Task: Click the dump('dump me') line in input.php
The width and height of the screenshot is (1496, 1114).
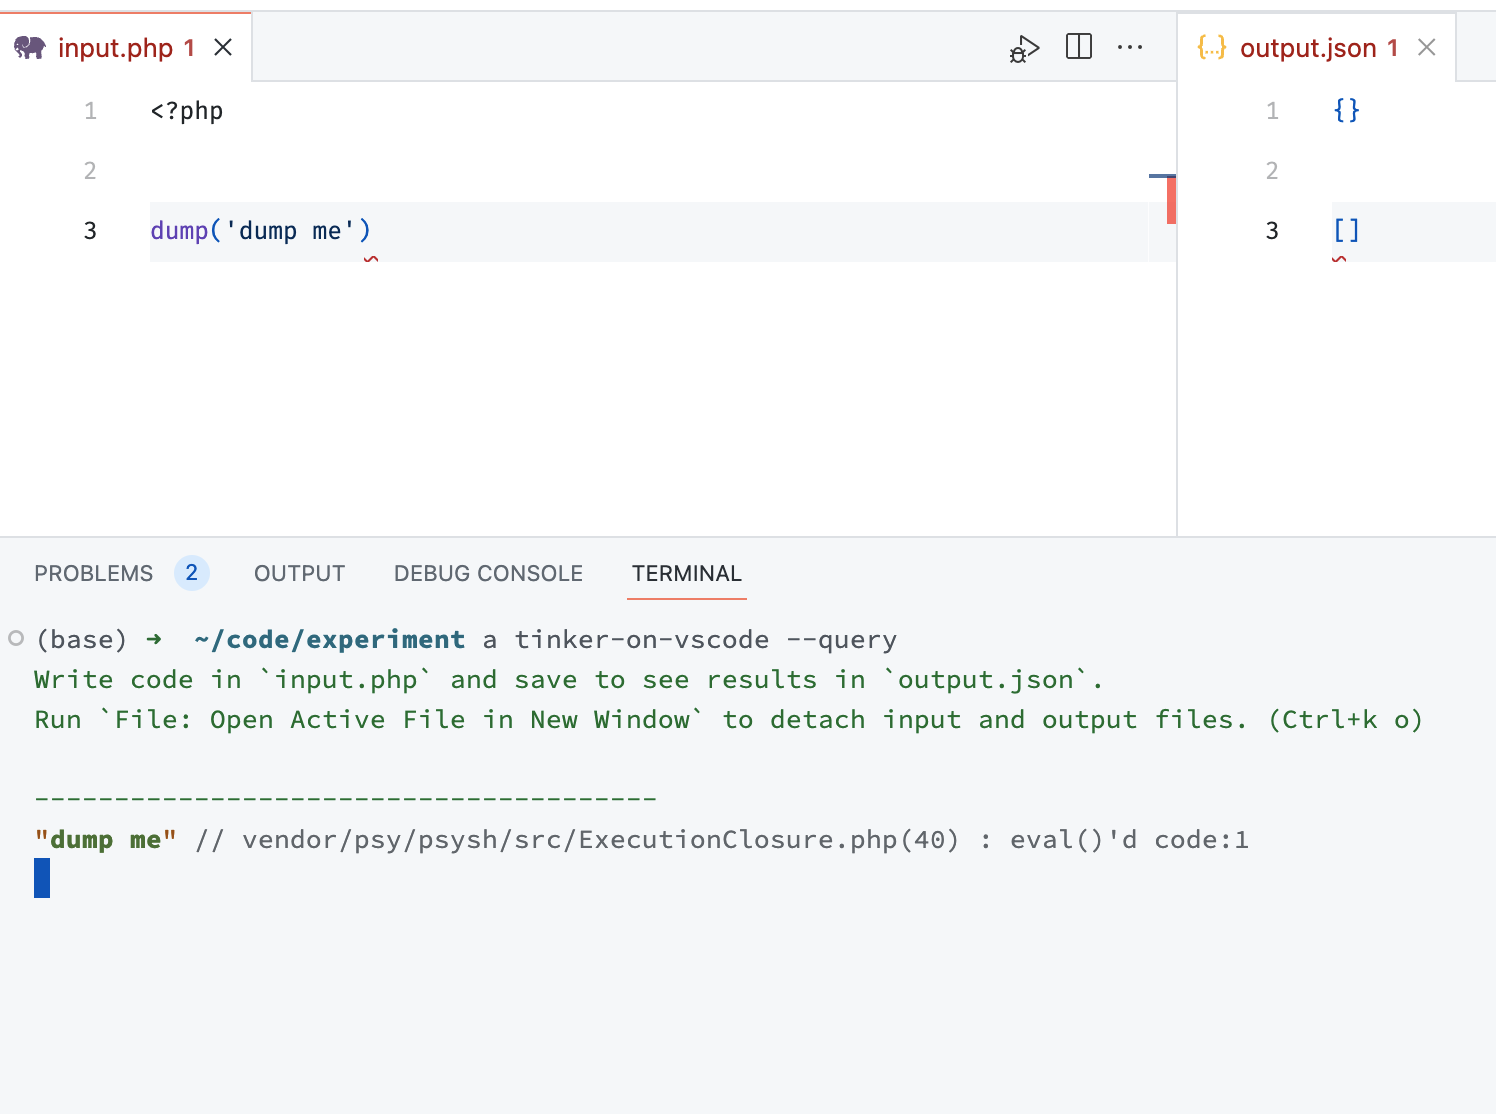Action: click(260, 230)
